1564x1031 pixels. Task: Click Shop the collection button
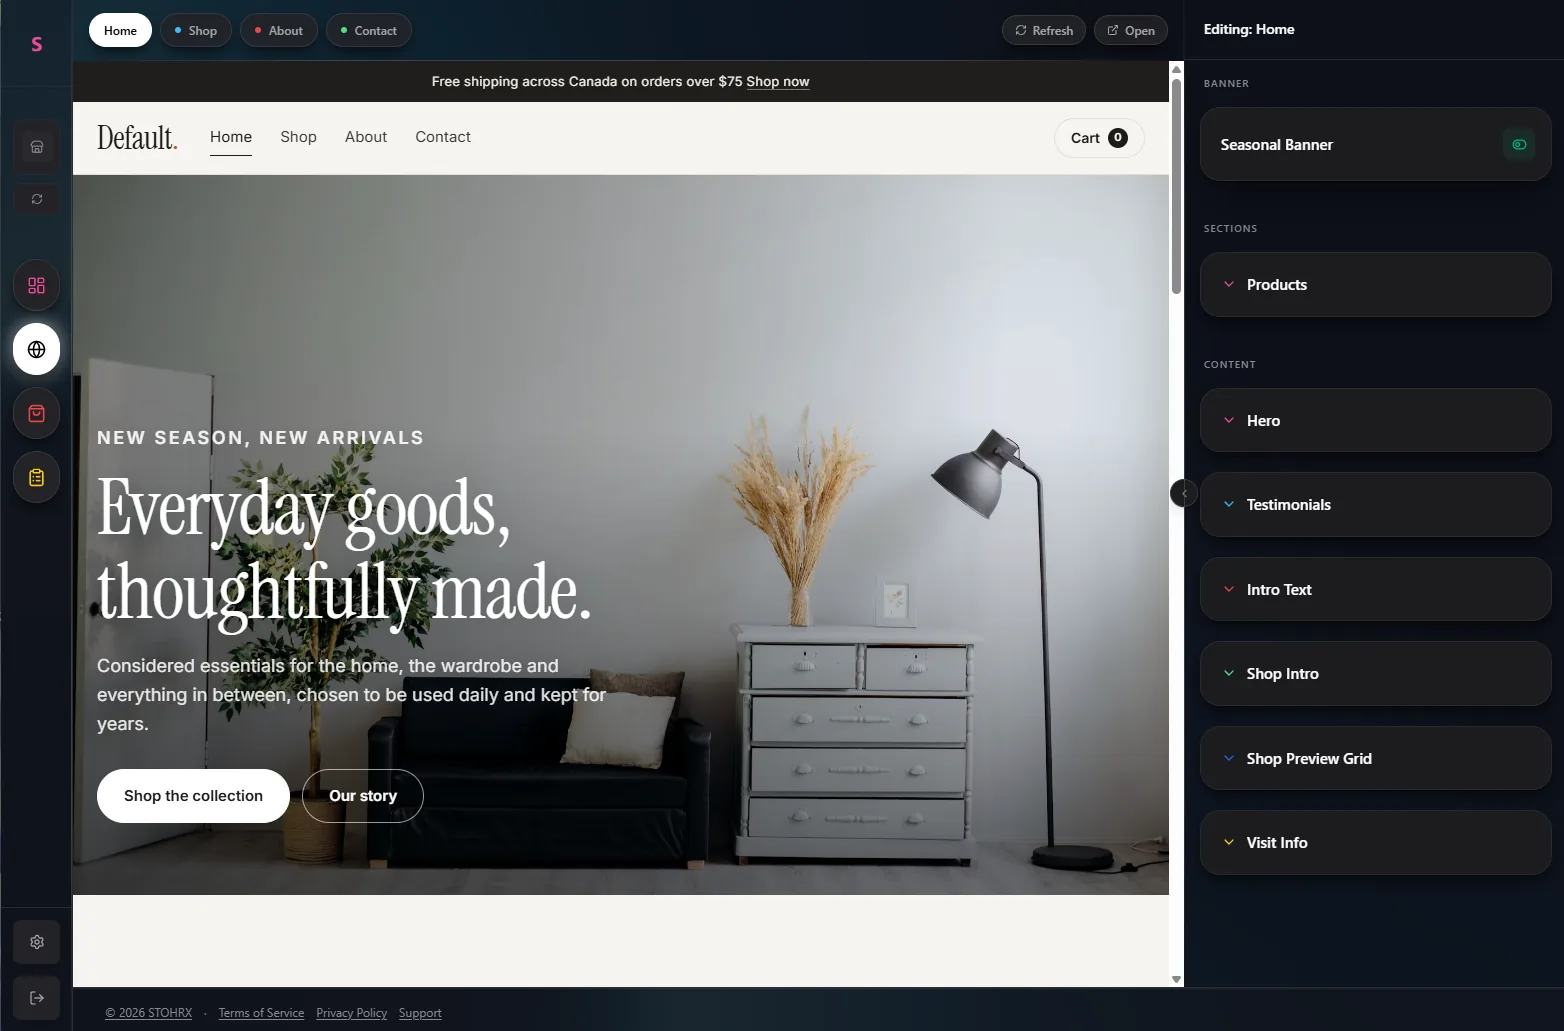click(193, 796)
